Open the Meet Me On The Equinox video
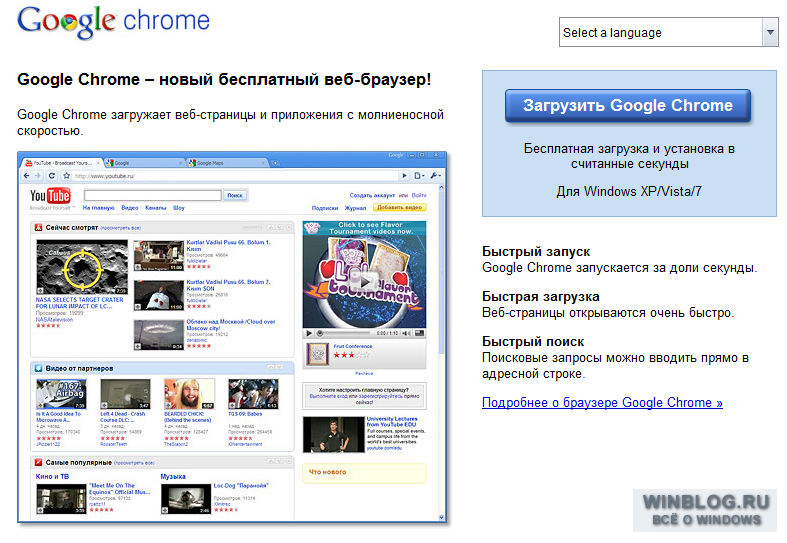This screenshot has height=543, width=787. coord(119,489)
